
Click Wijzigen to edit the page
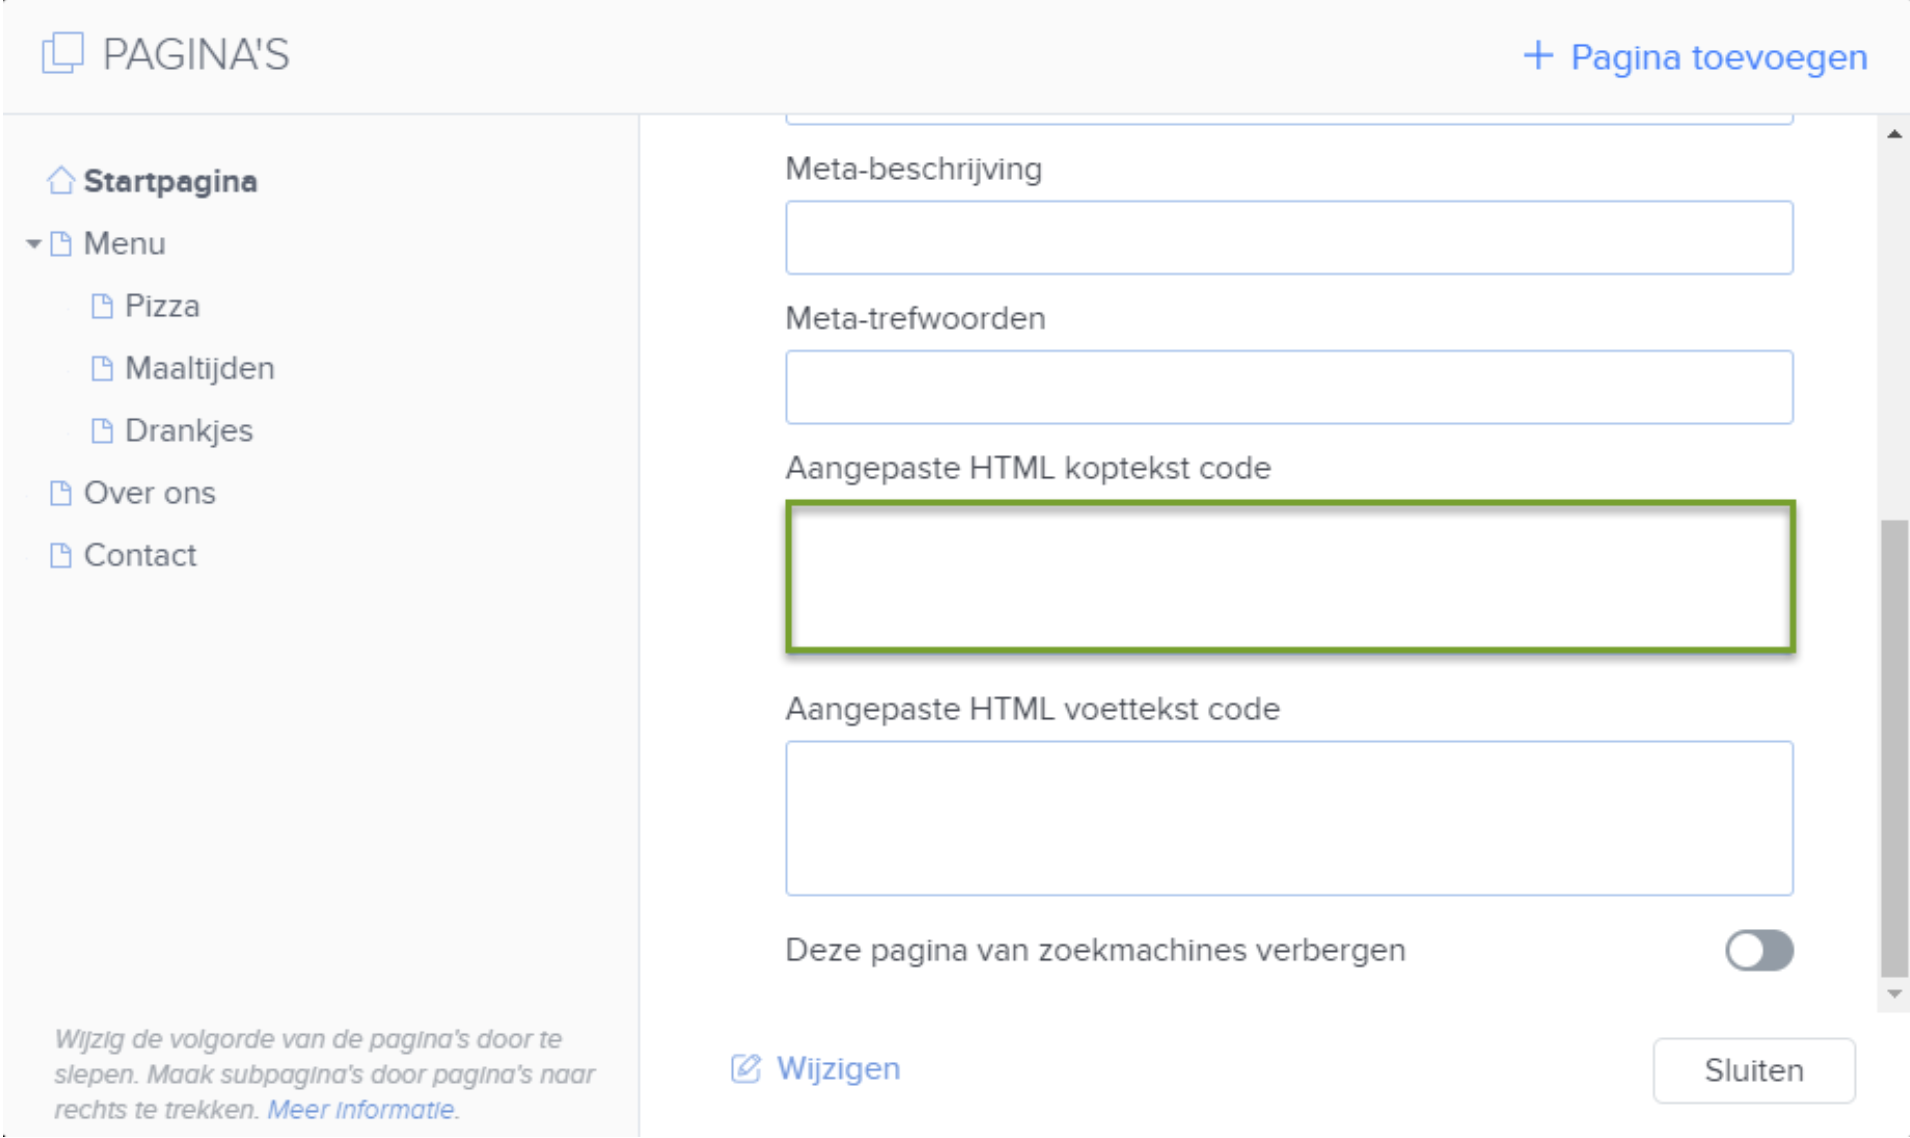(838, 1068)
